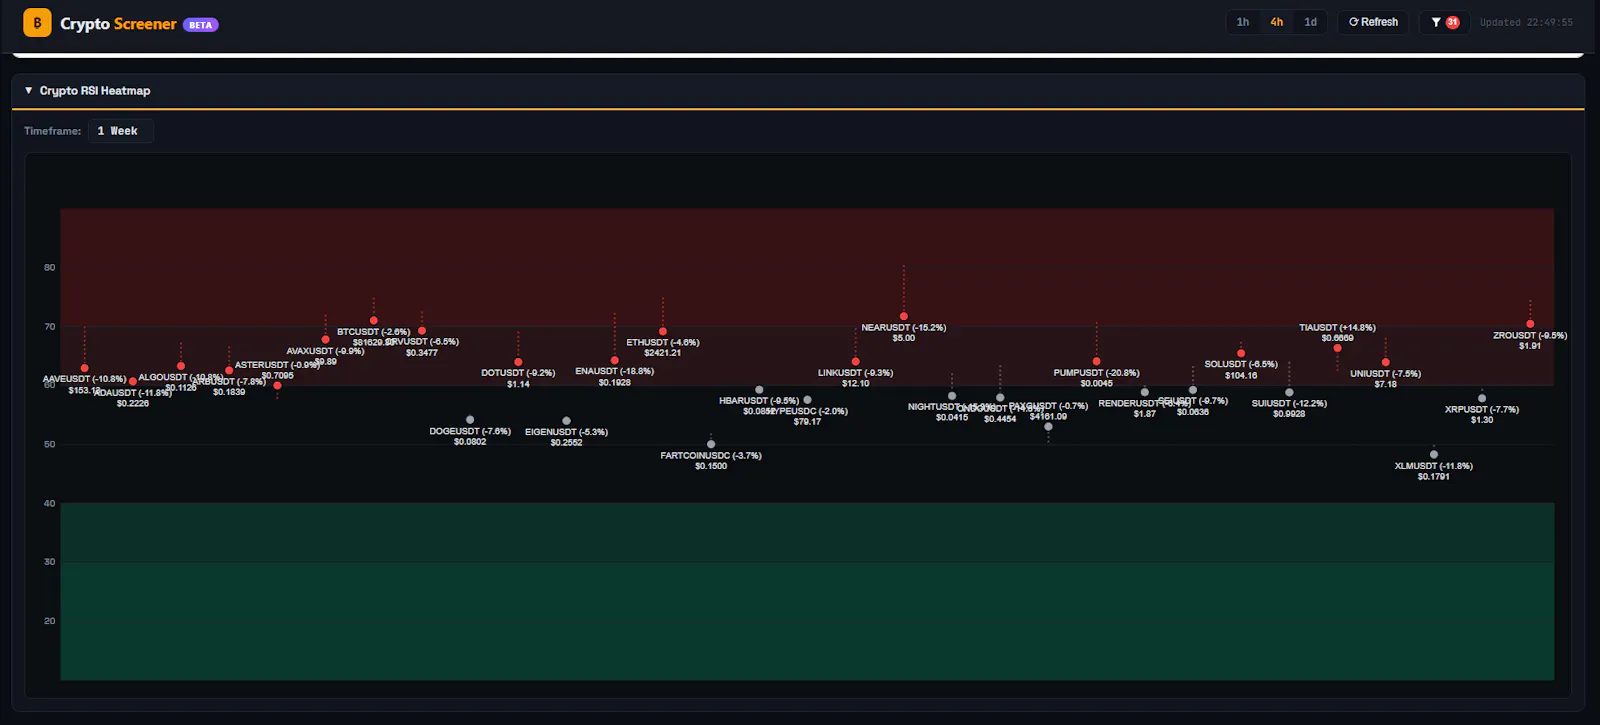1600x725 pixels.
Task: Click the XLMUSDT (-11.8%) label
Action: 1434,466
